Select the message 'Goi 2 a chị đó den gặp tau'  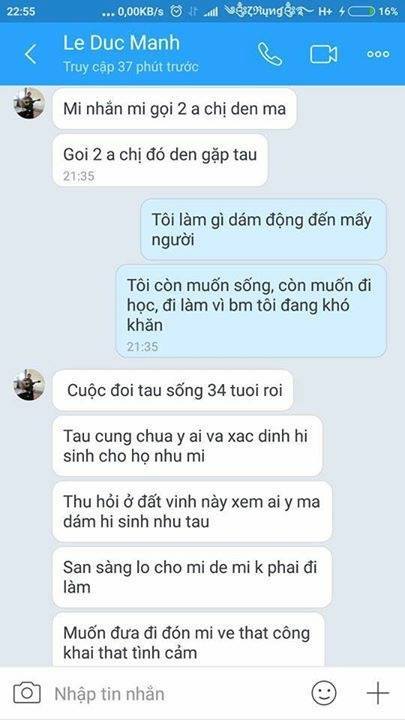point(160,160)
